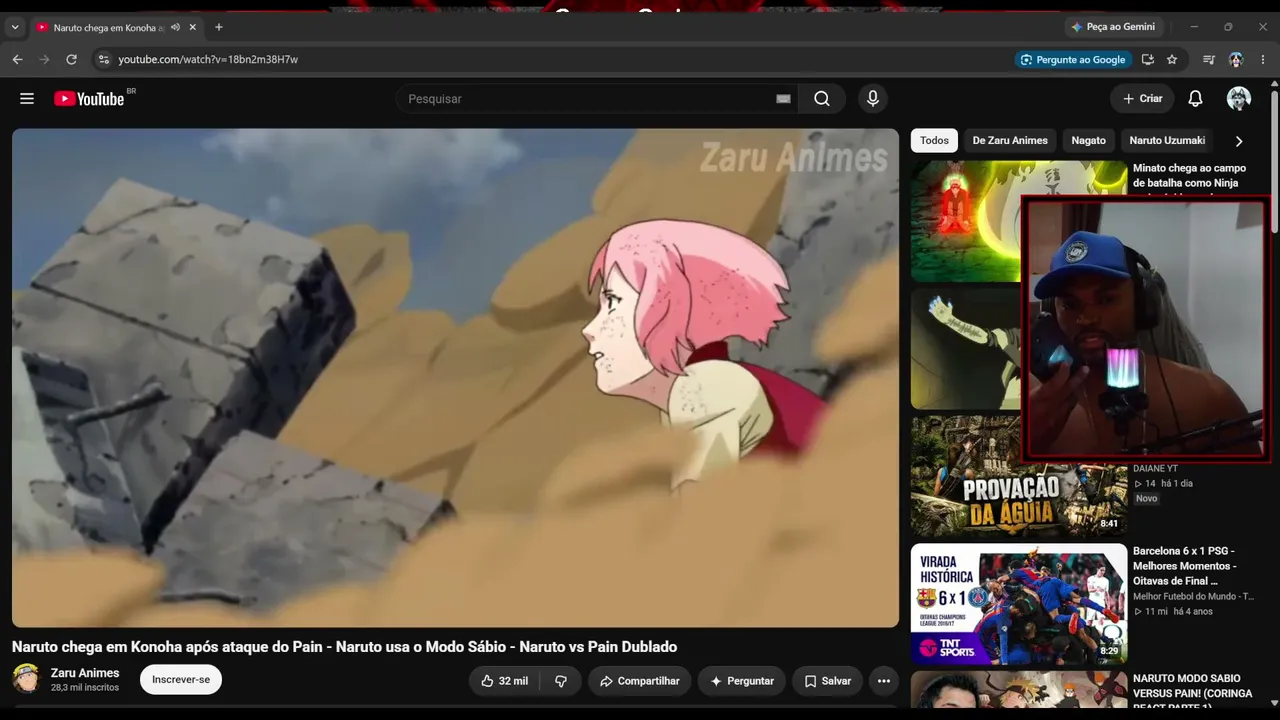Open Zaru Animes channel avatar

coord(26,680)
